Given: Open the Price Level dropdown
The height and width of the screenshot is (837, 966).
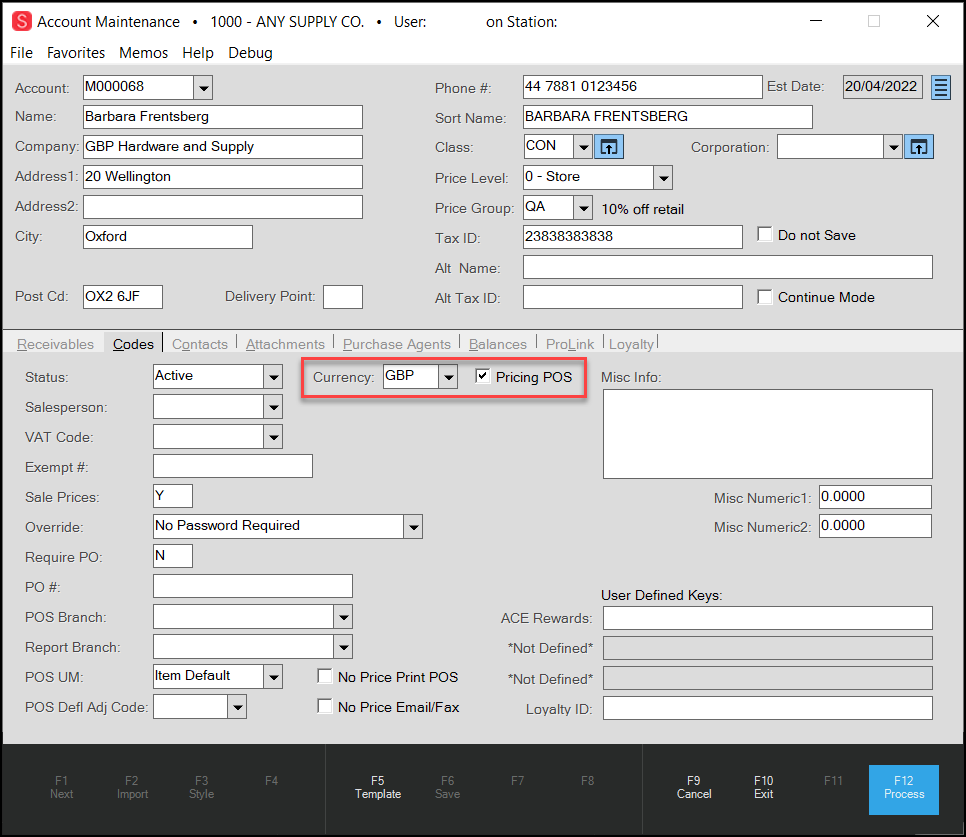Looking at the screenshot, I should click(x=663, y=178).
